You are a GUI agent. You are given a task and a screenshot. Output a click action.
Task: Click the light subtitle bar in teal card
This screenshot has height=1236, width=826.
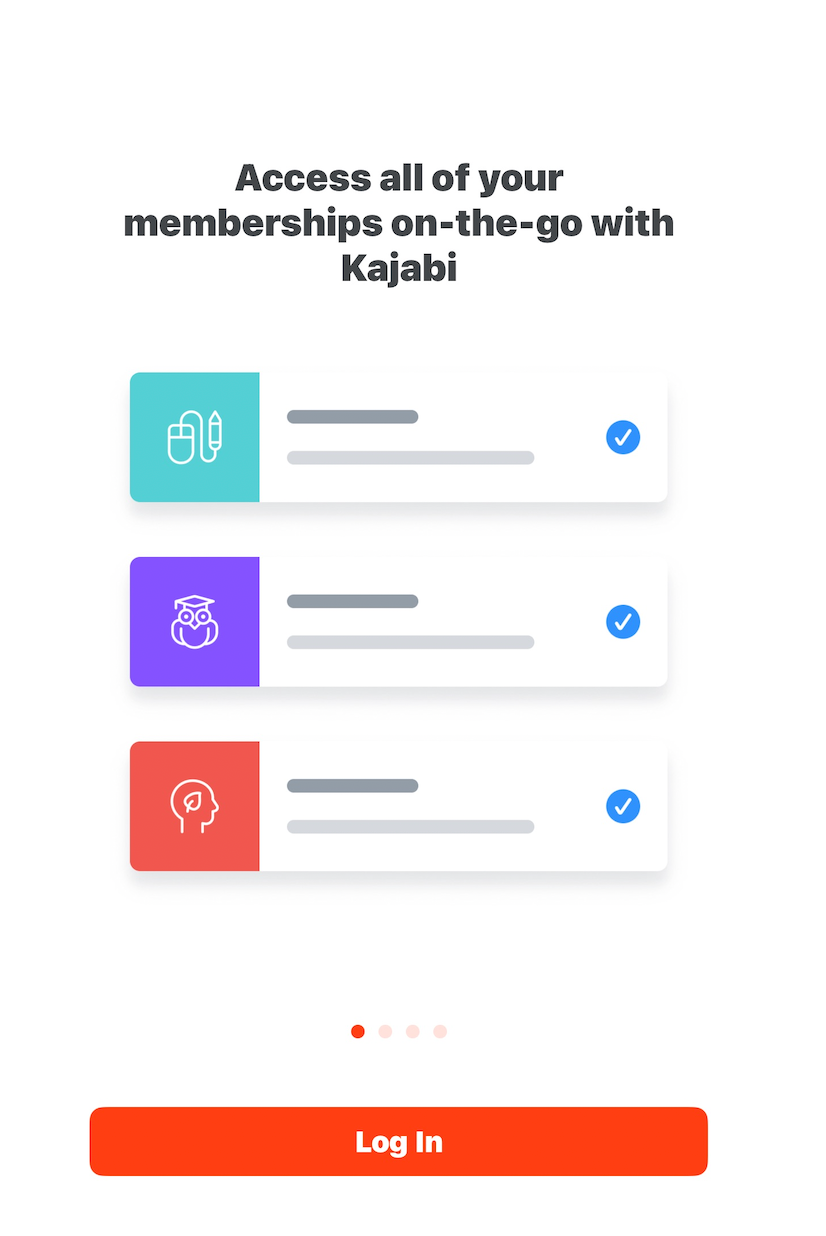pyautogui.click(x=410, y=458)
